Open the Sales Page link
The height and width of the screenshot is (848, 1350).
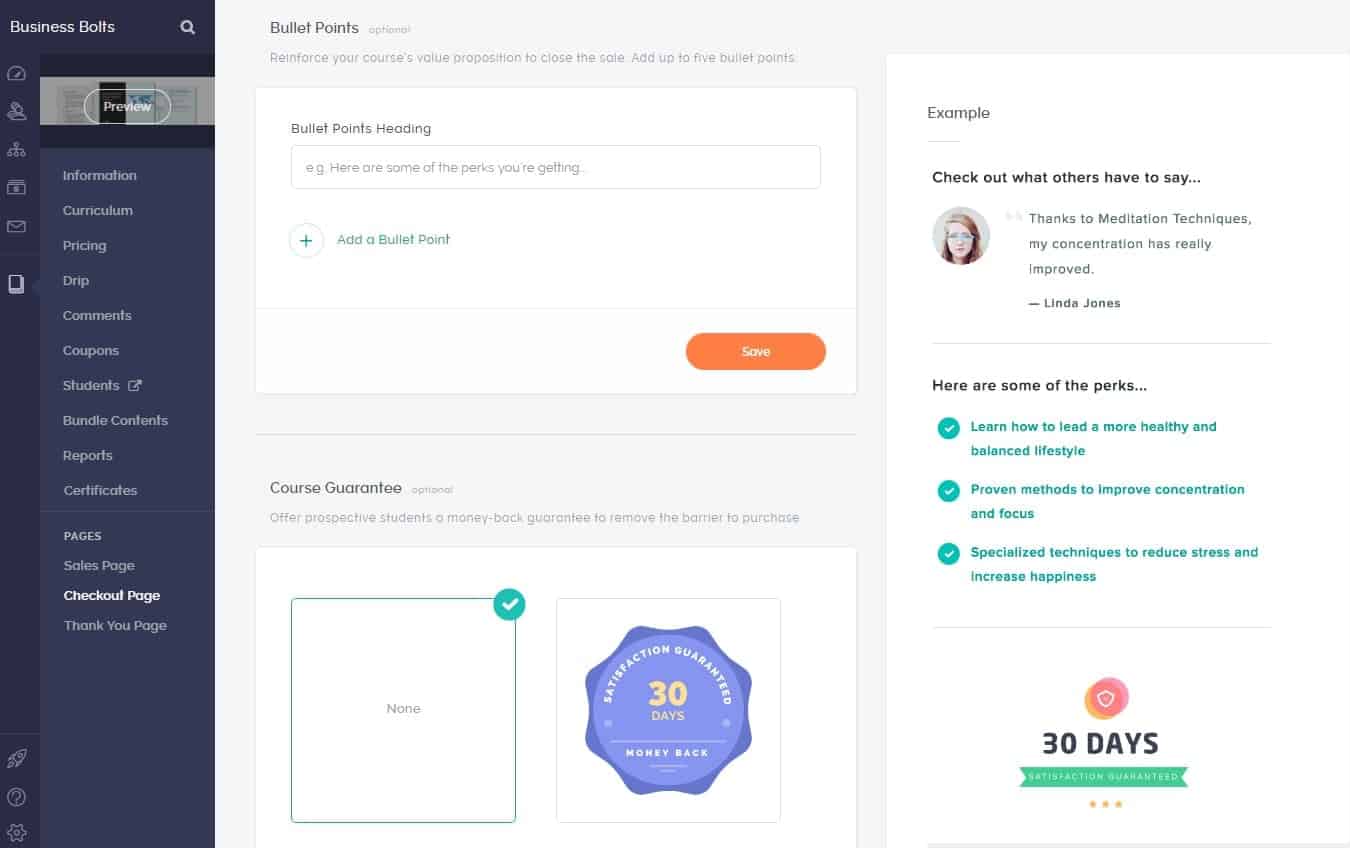coord(99,566)
